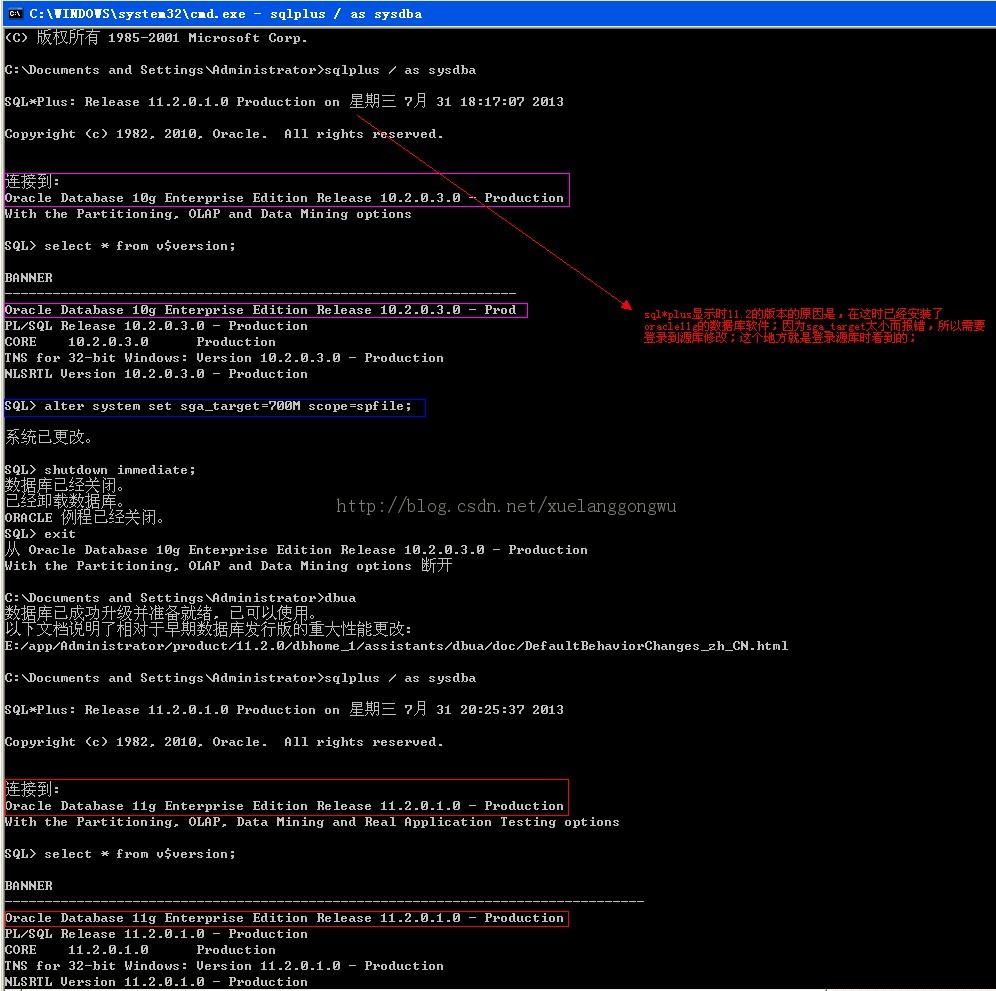This screenshot has height=991, width=996.
Task: Select the line beginning '从 Oracle Database 10g'
Action: [x=296, y=549]
